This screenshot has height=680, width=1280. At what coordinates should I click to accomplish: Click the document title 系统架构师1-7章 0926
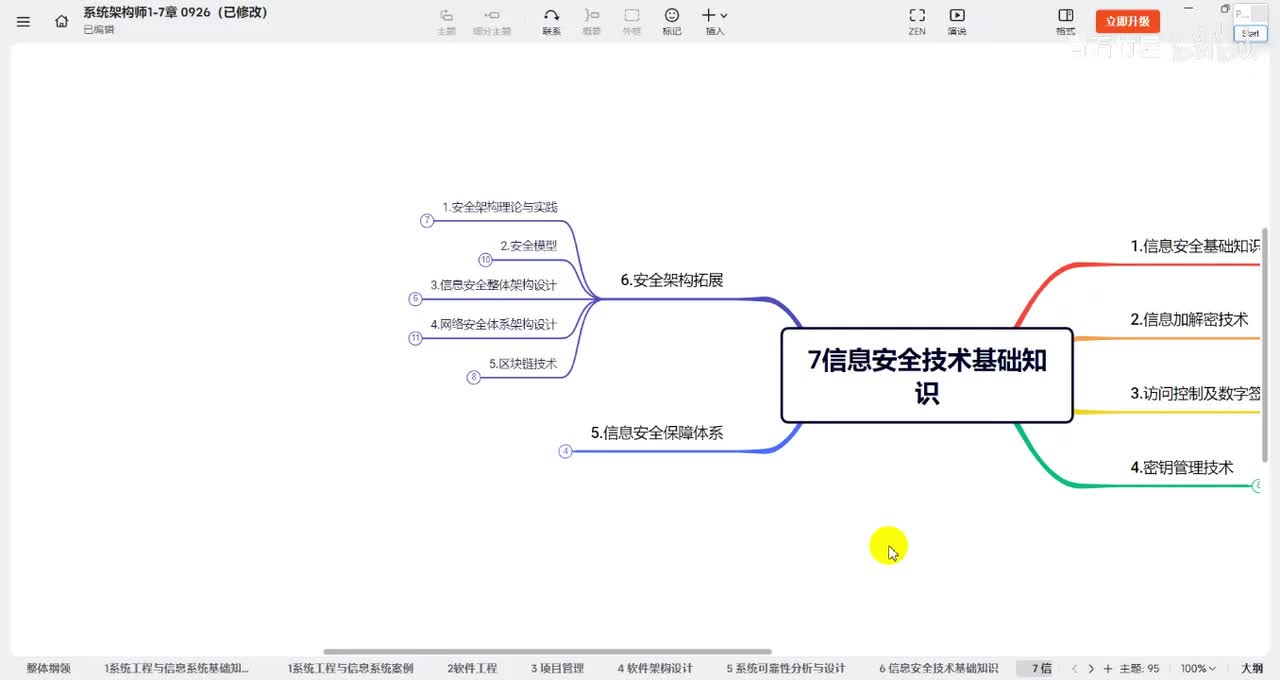(175, 13)
